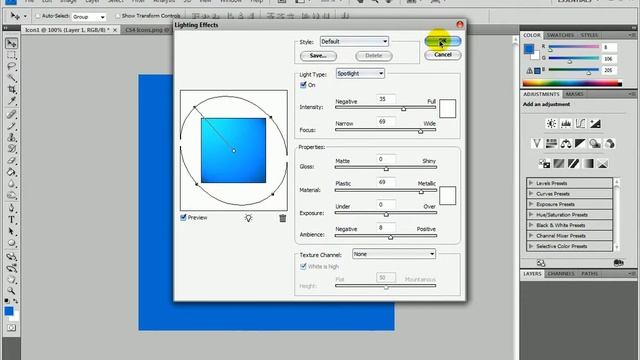Screen dimensions: 640x360
Task: Add a Brightness/Contrast adjustment
Action: point(551,124)
